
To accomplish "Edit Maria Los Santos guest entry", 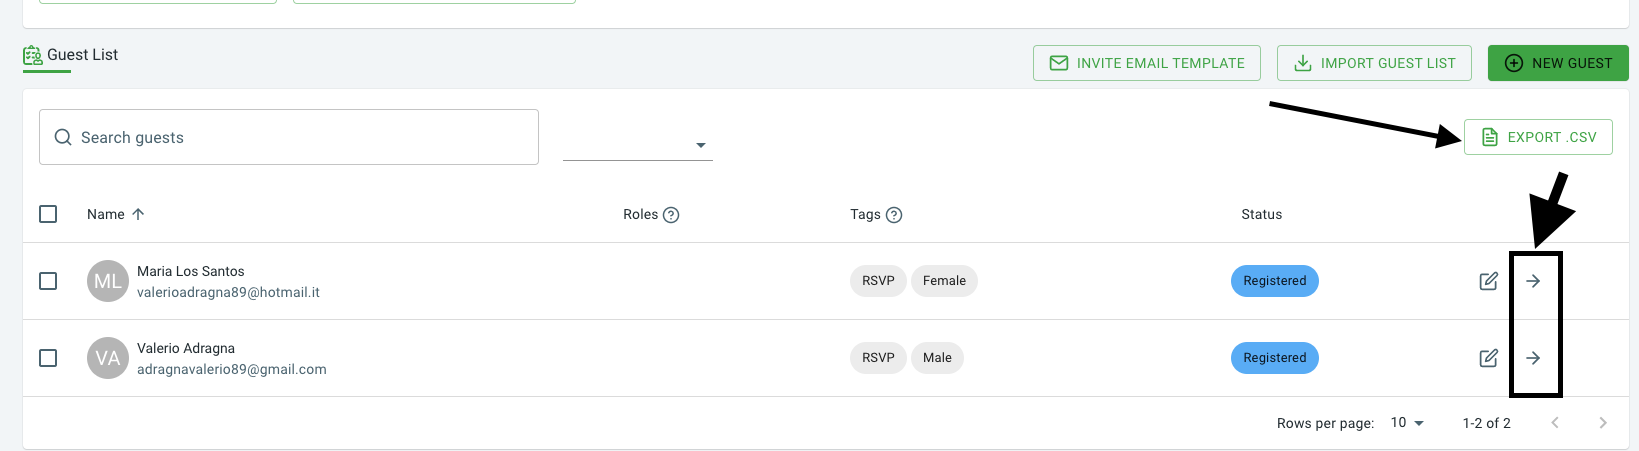I will coord(1488,281).
